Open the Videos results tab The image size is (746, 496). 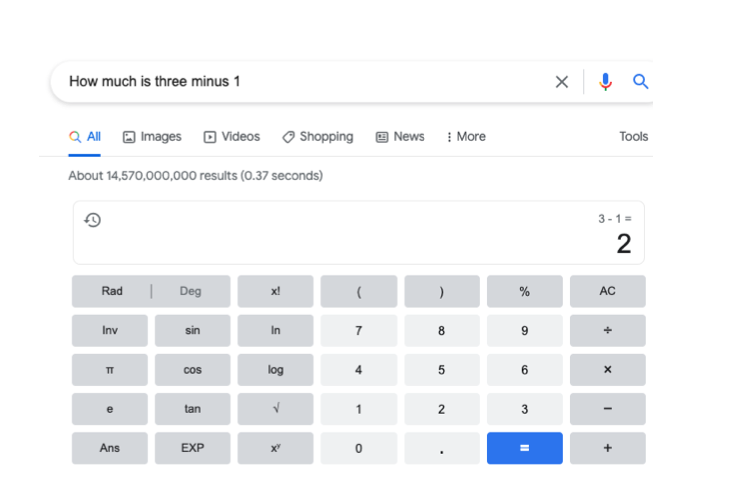231,137
